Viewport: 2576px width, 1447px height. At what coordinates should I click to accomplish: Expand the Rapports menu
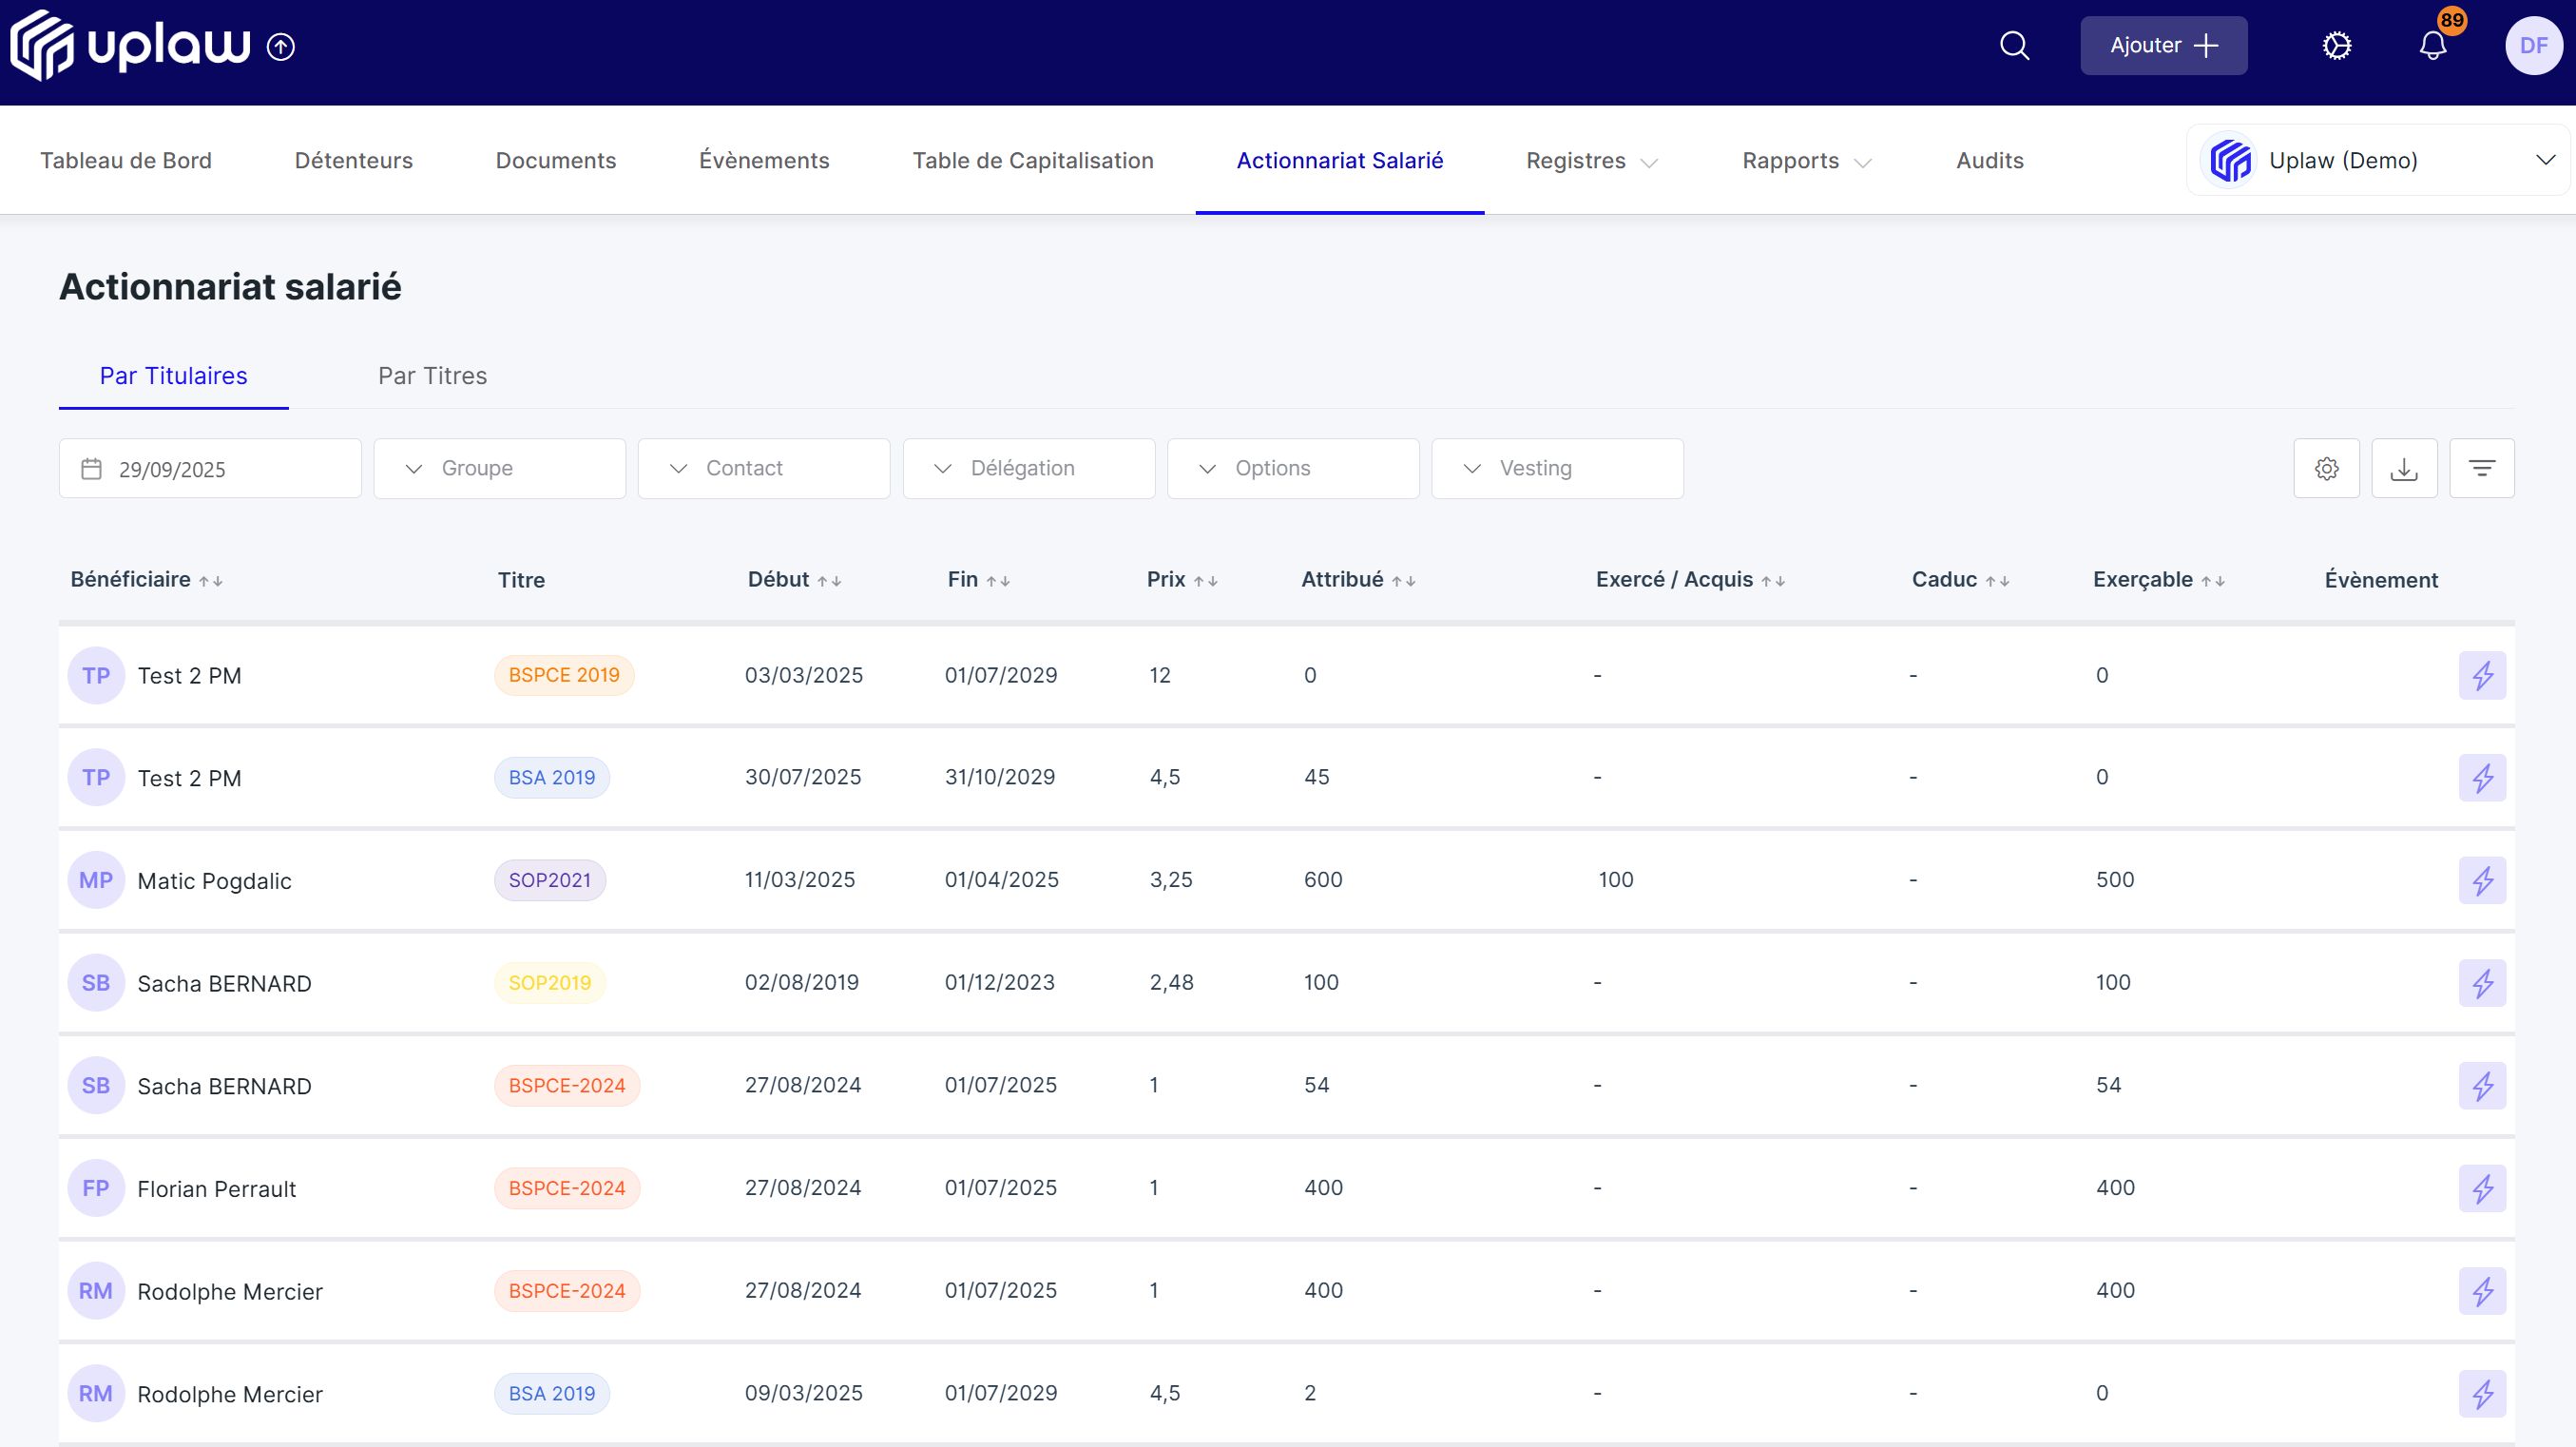tap(1806, 161)
